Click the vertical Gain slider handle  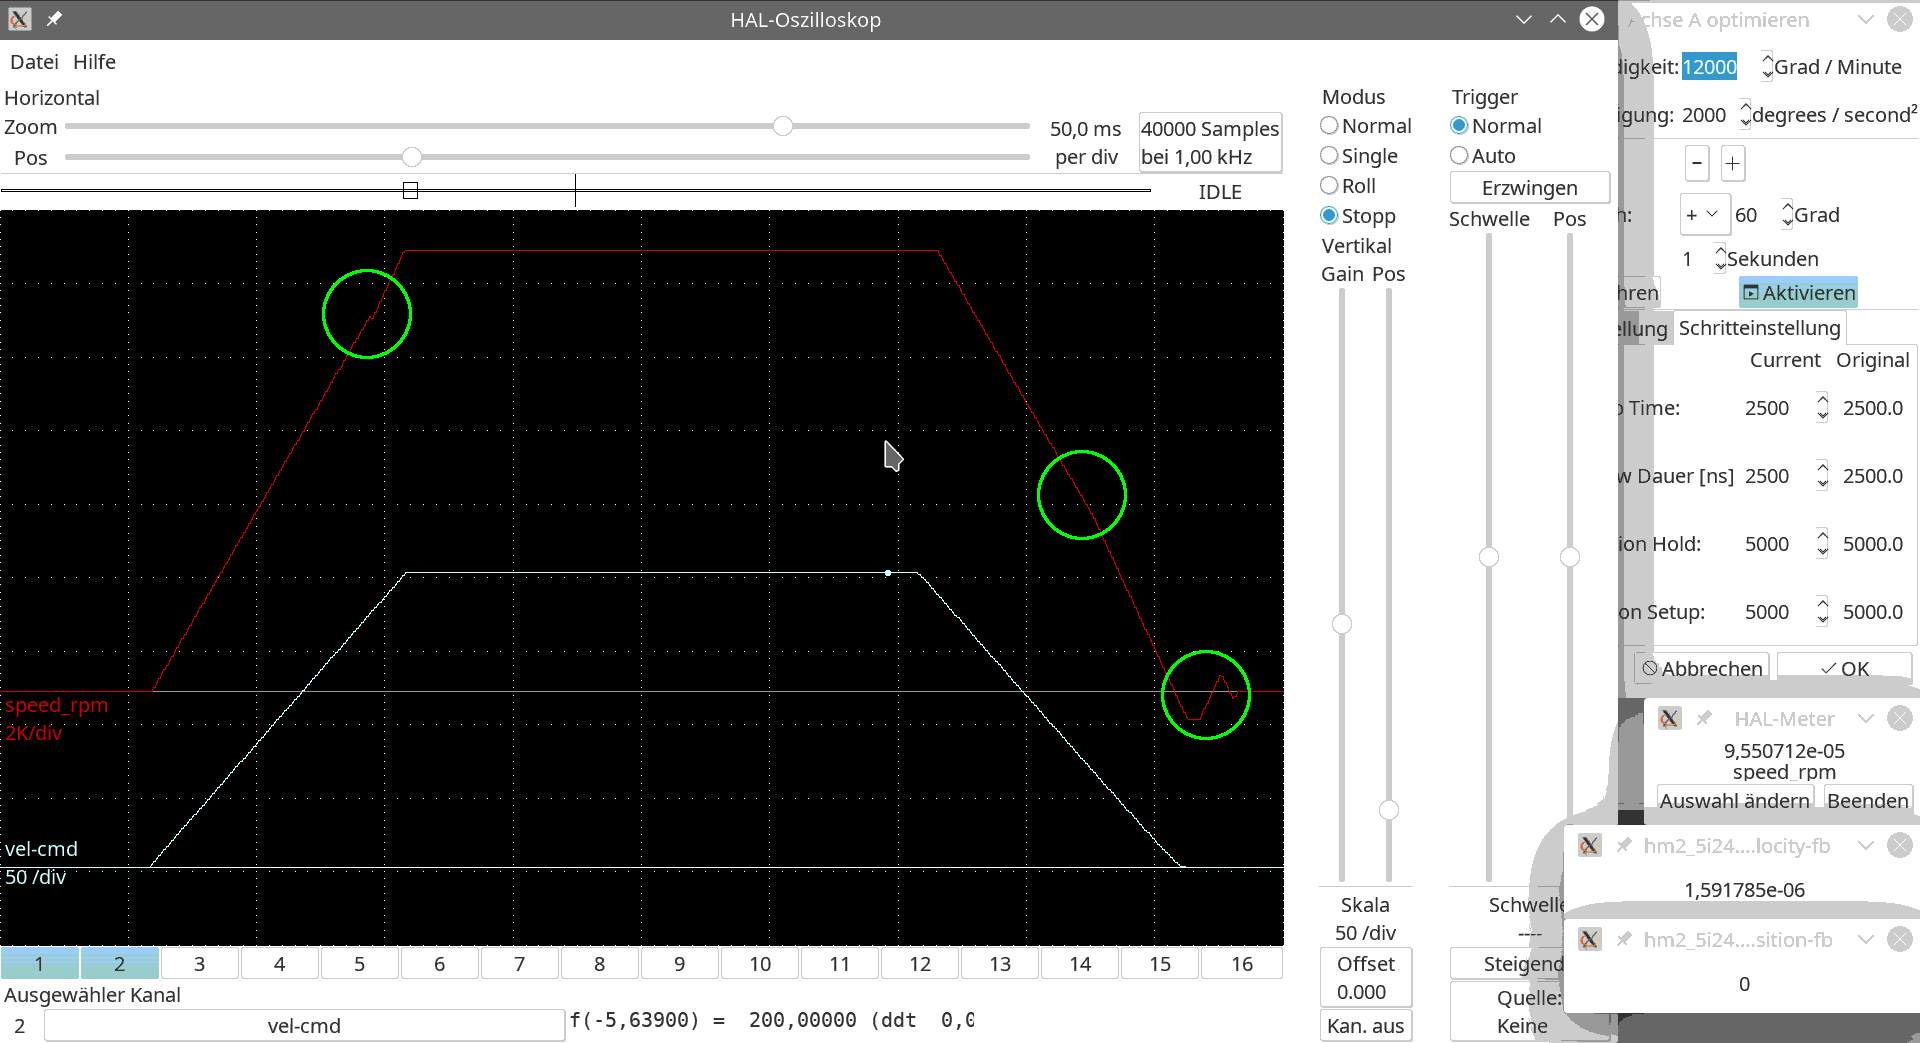click(x=1342, y=624)
